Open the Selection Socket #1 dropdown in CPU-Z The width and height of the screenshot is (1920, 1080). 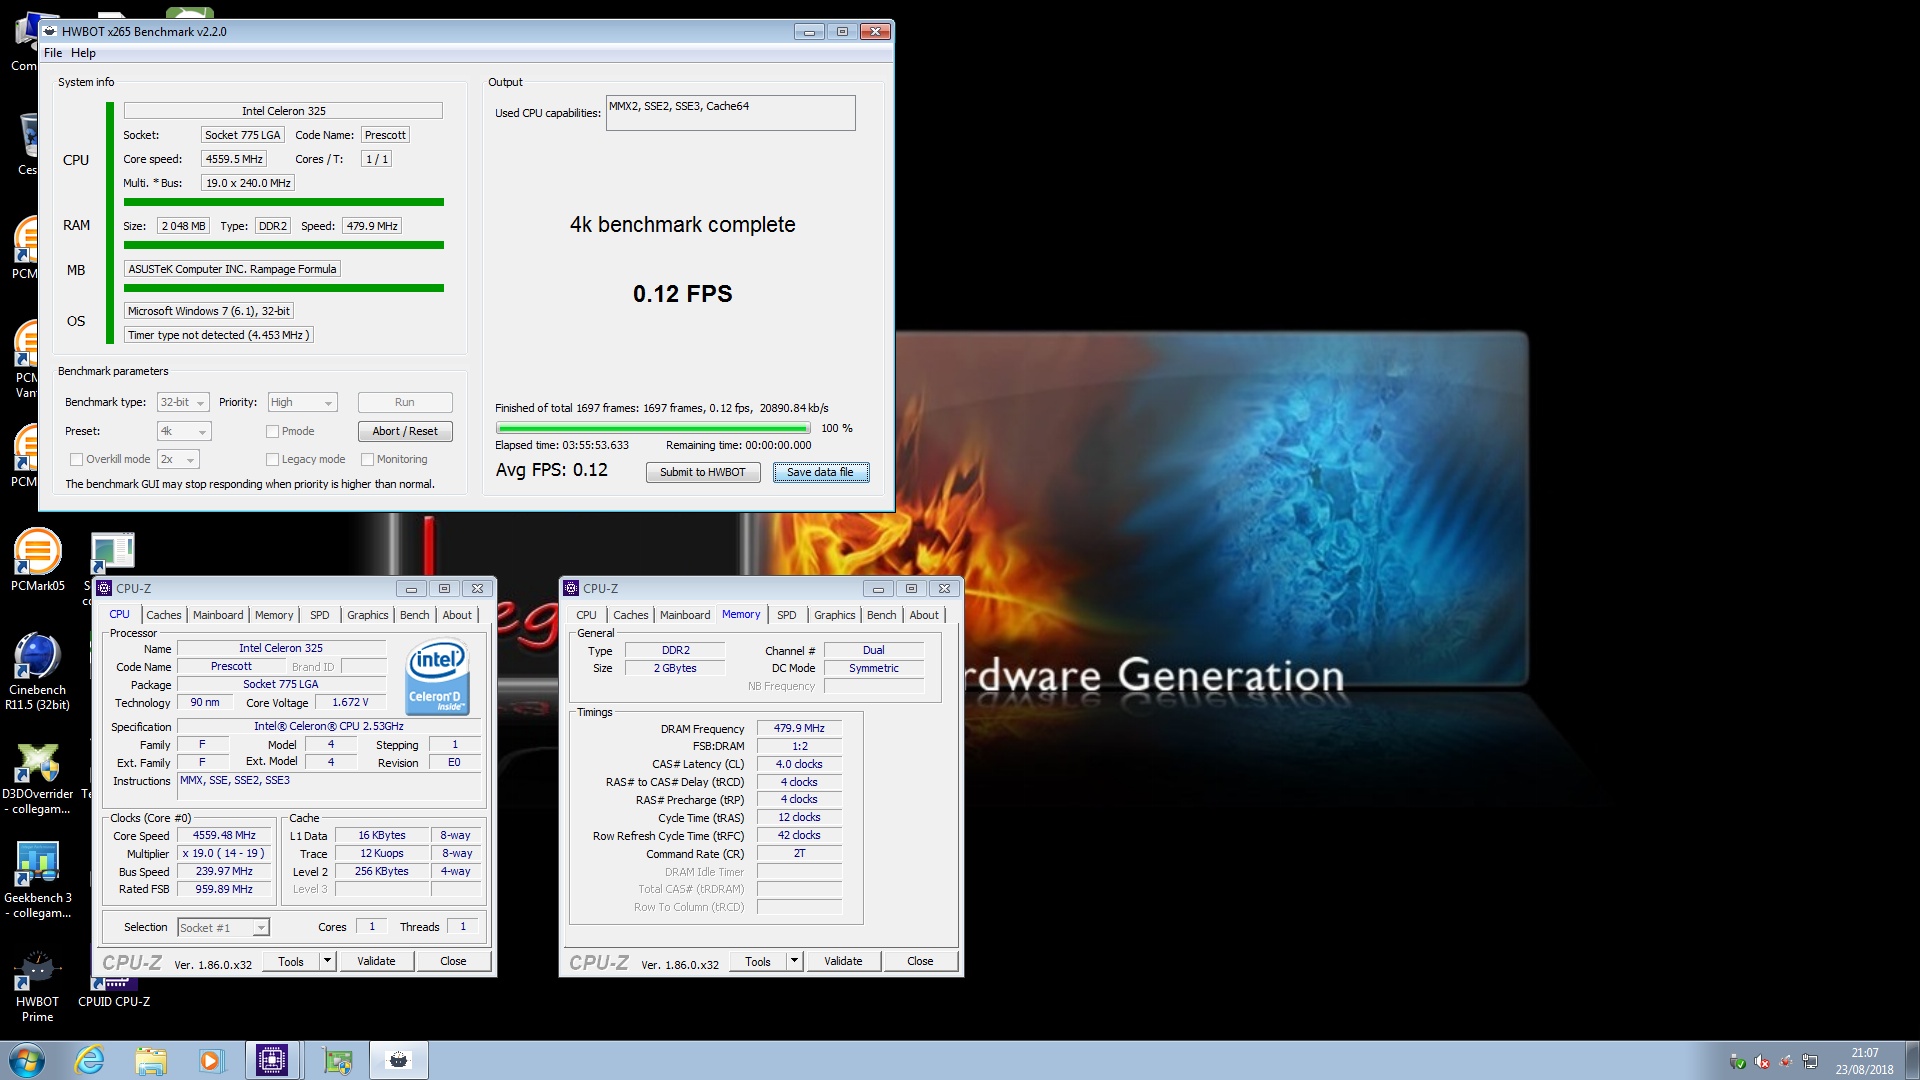tap(223, 927)
